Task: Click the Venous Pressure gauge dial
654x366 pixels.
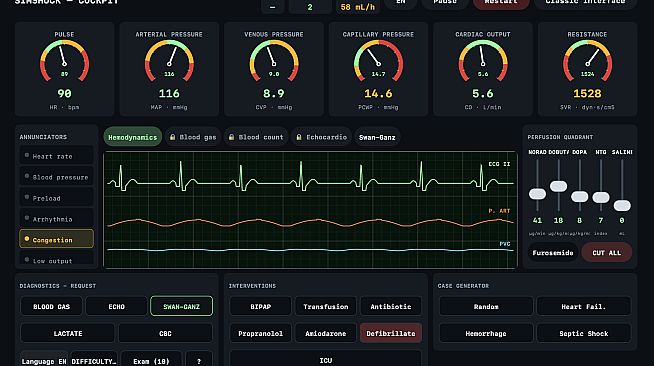Action: (x=274, y=60)
